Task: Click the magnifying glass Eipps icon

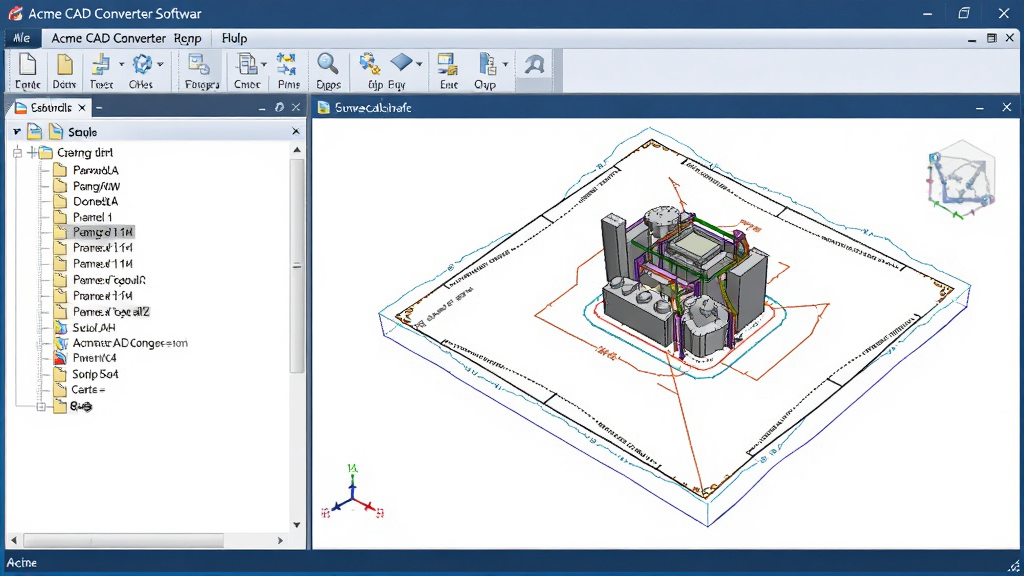Action: (x=327, y=64)
